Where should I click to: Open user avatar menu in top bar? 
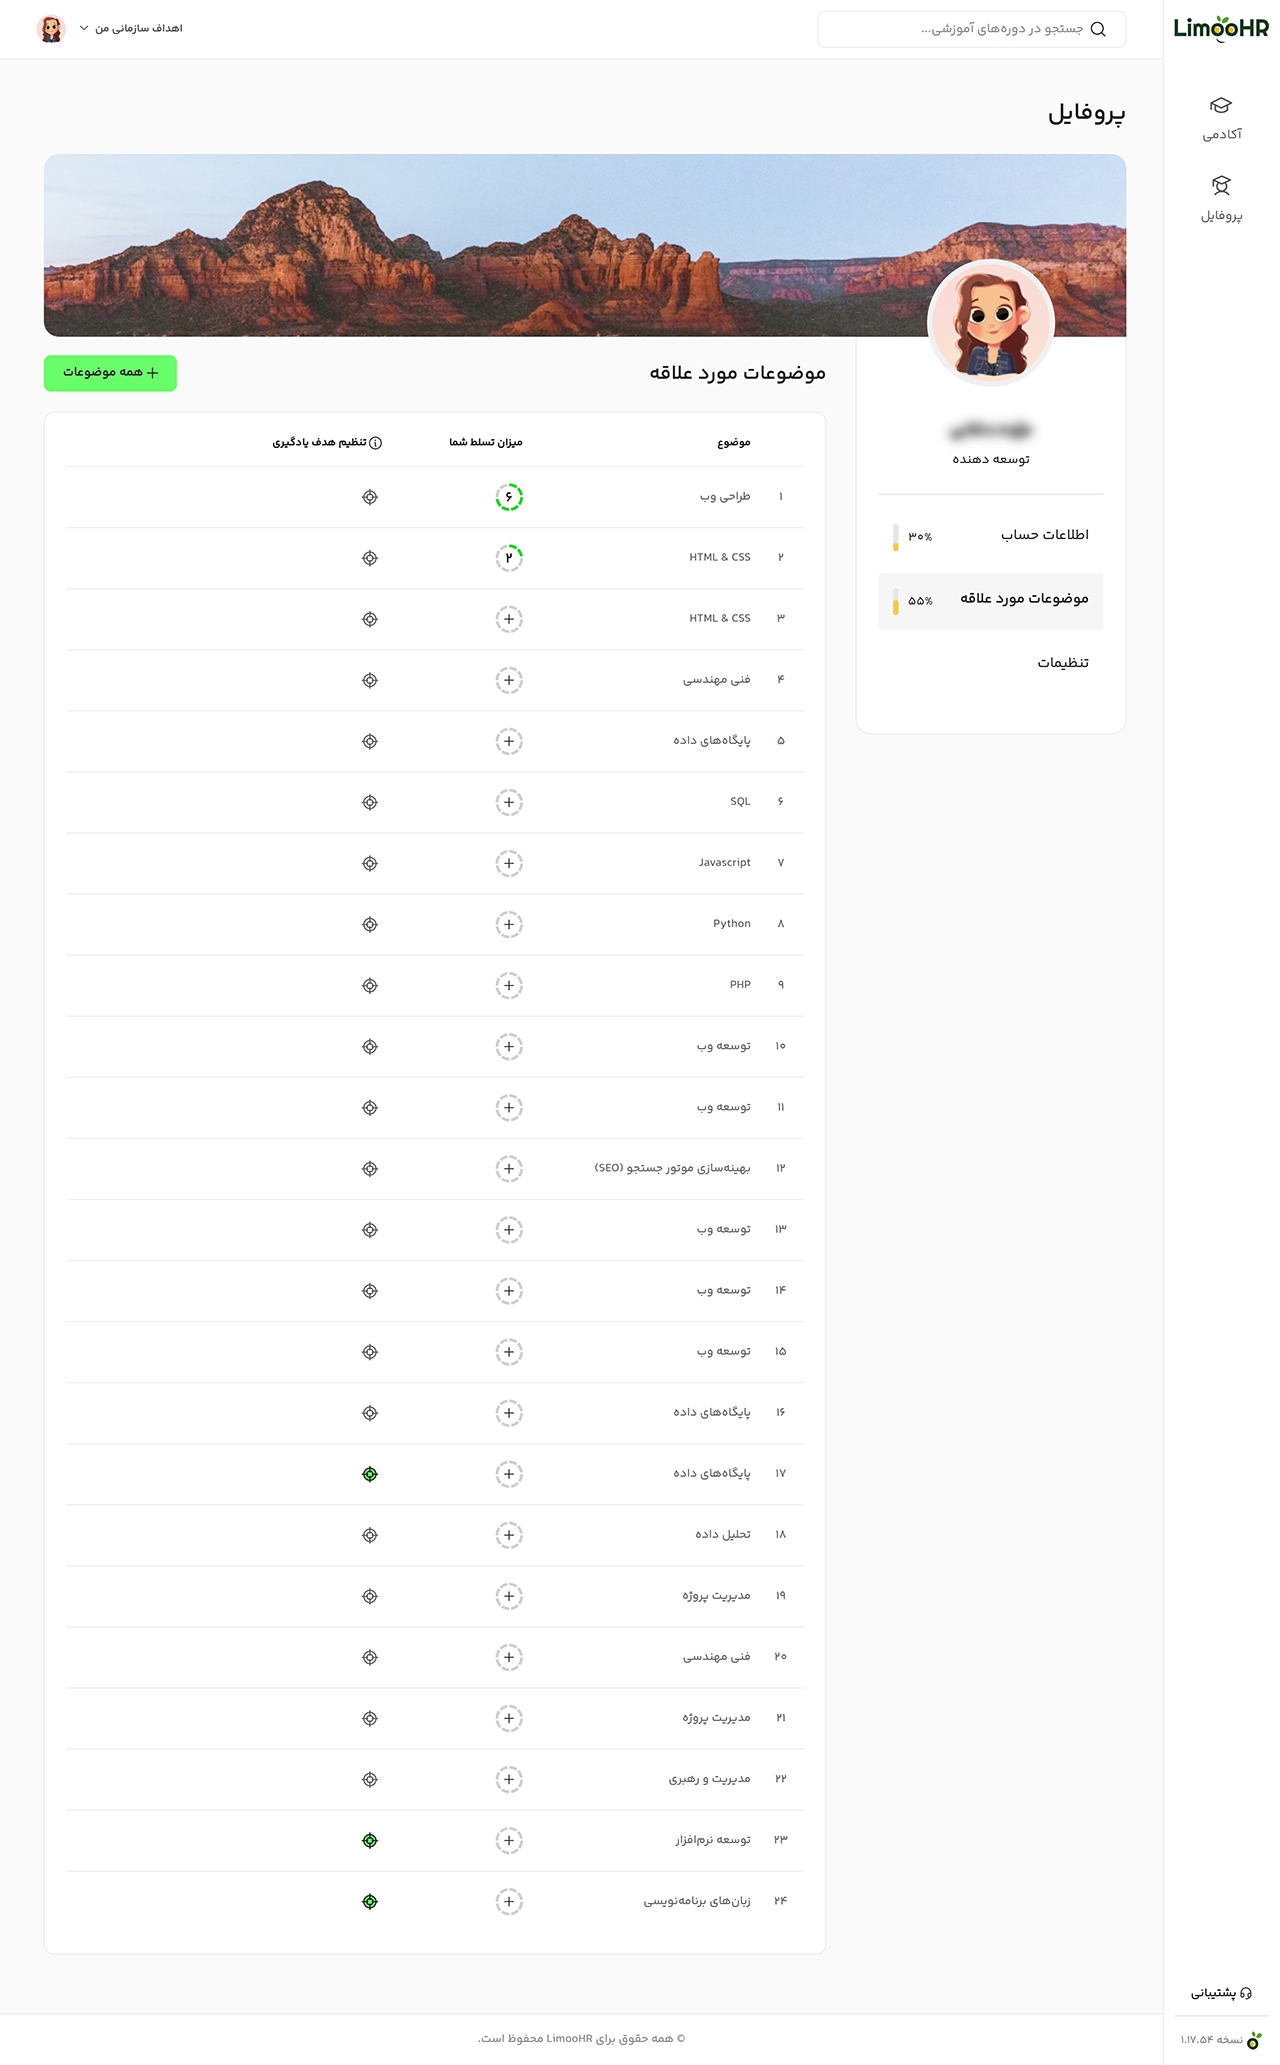point(51,29)
